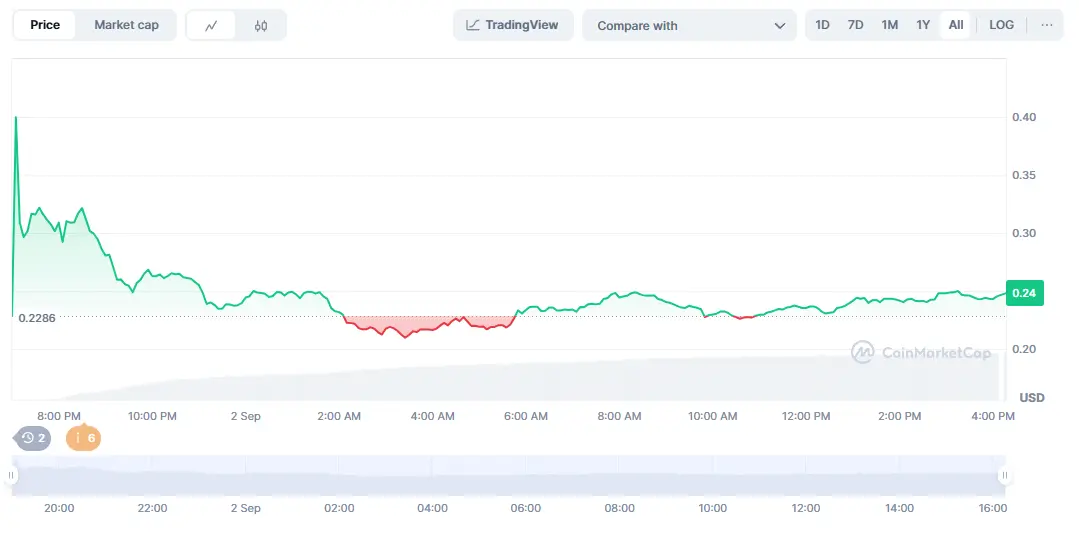Set time range to 1Y

click(923, 25)
